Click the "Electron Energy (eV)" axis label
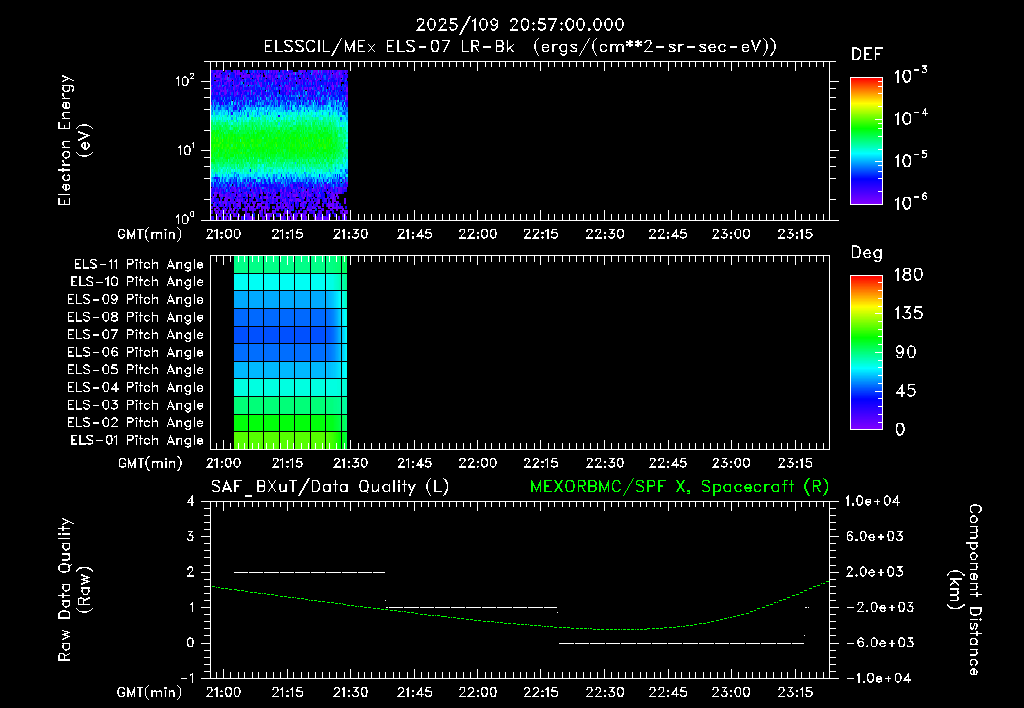Viewport: 1024px width, 708px height. pyautogui.click(x=74, y=140)
